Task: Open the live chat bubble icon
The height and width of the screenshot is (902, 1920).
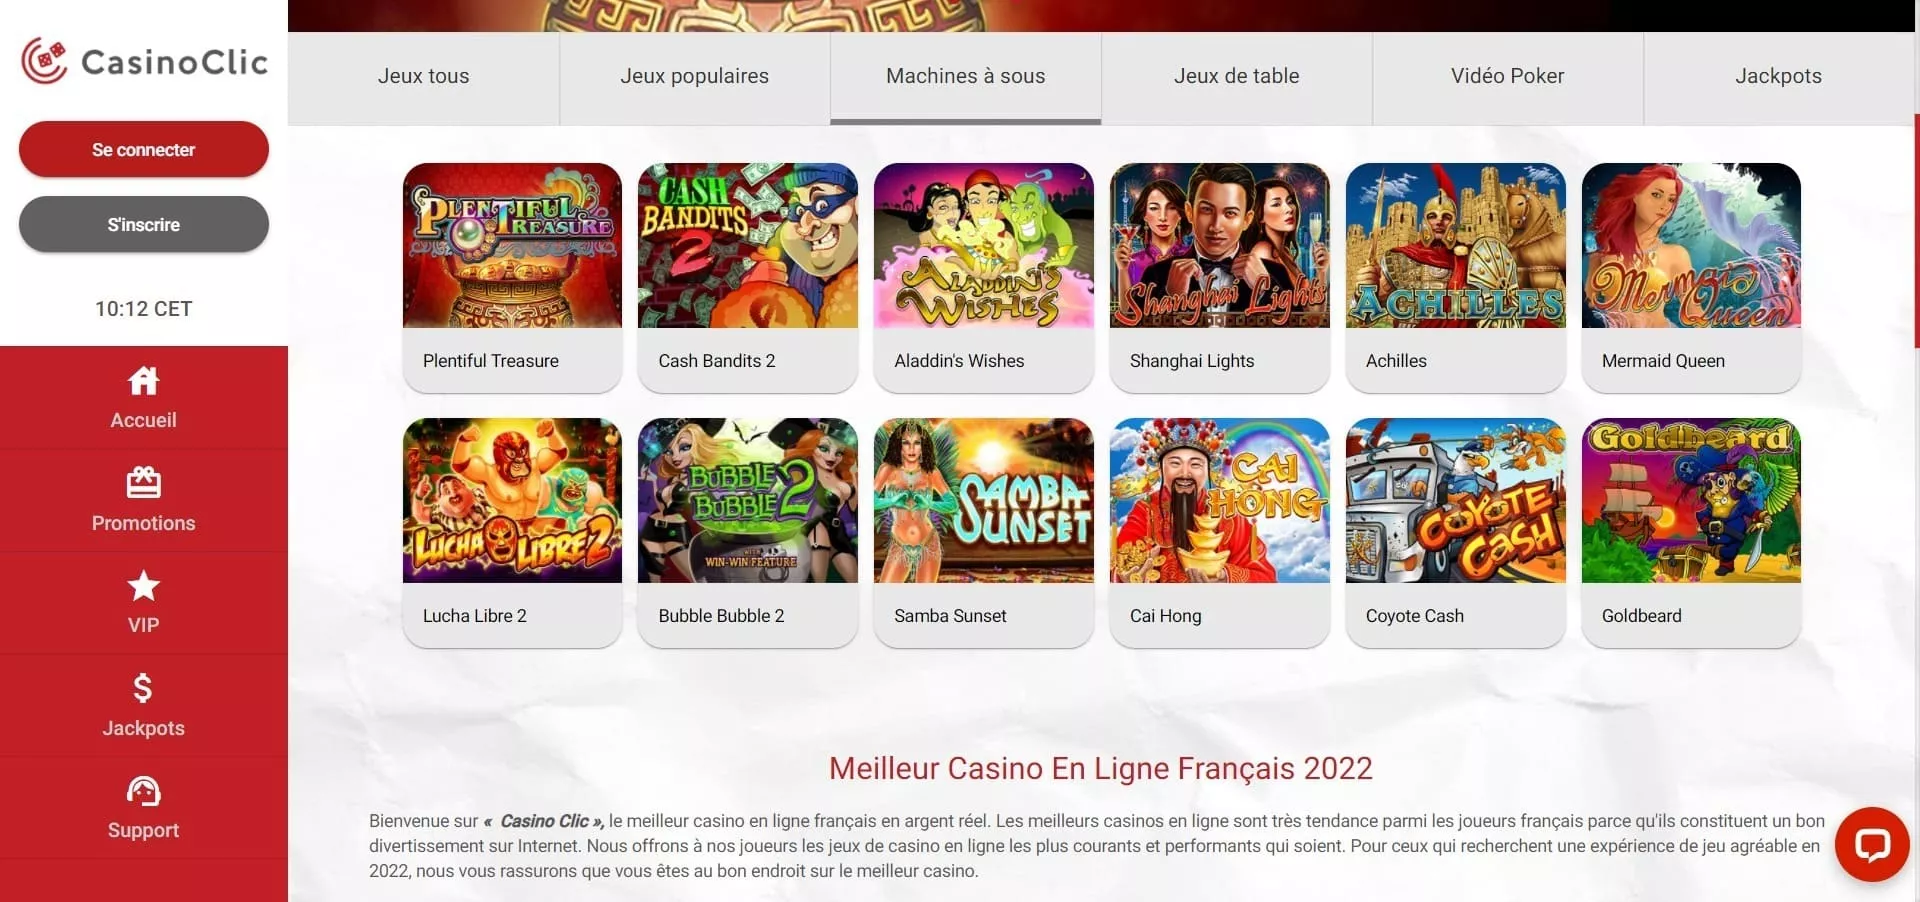Action: point(1872,845)
